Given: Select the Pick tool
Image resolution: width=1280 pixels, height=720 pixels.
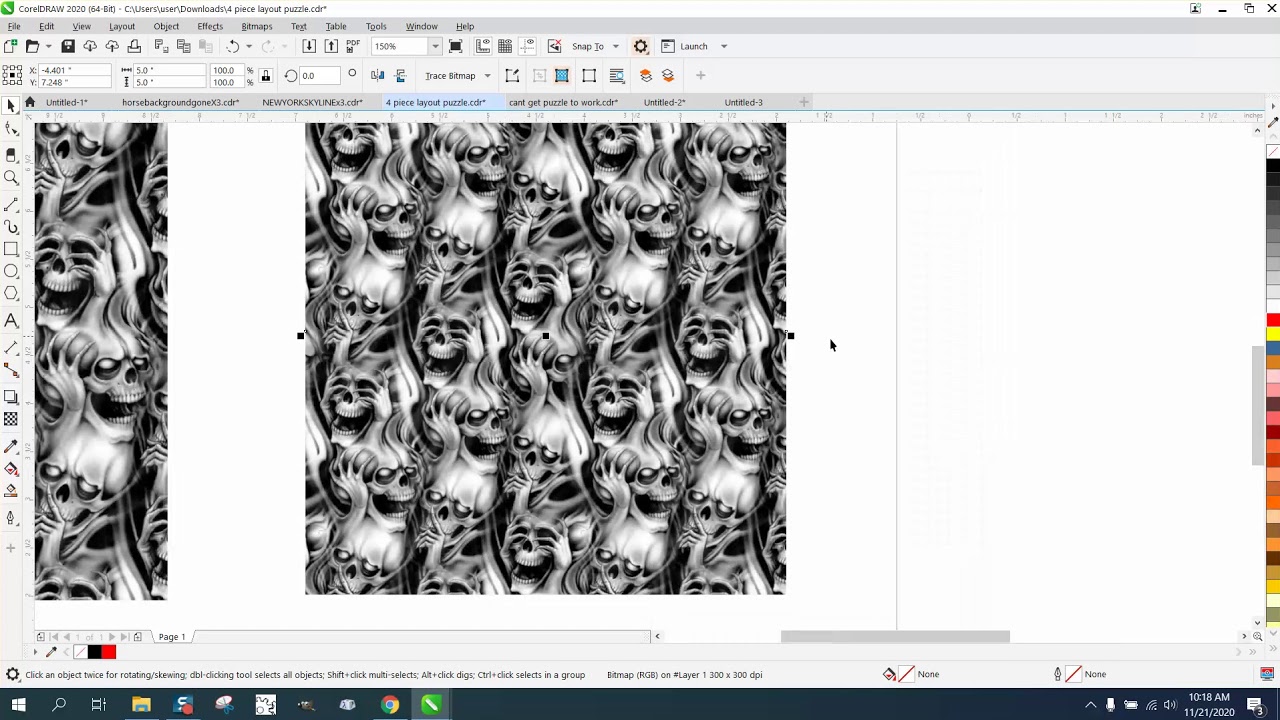Looking at the screenshot, I should coord(11,106).
